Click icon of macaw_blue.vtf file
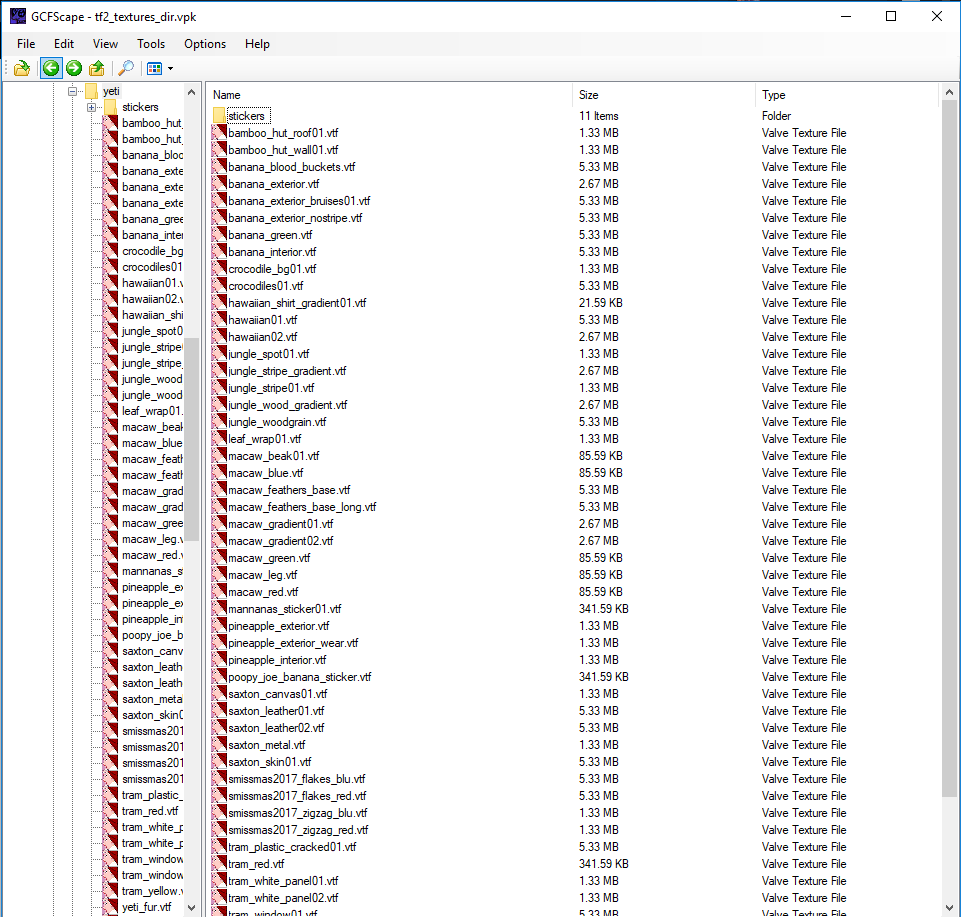This screenshot has width=961, height=917. pyautogui.click(x=219, y=473)
